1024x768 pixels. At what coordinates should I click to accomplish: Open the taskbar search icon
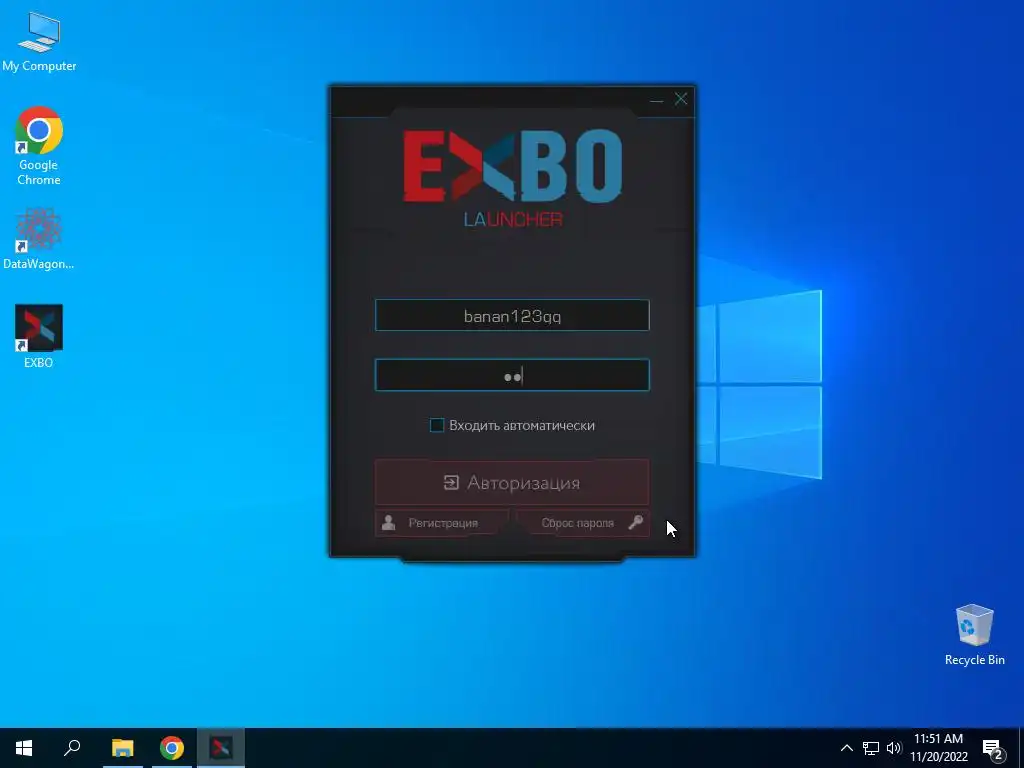click(x=72, y=748)
